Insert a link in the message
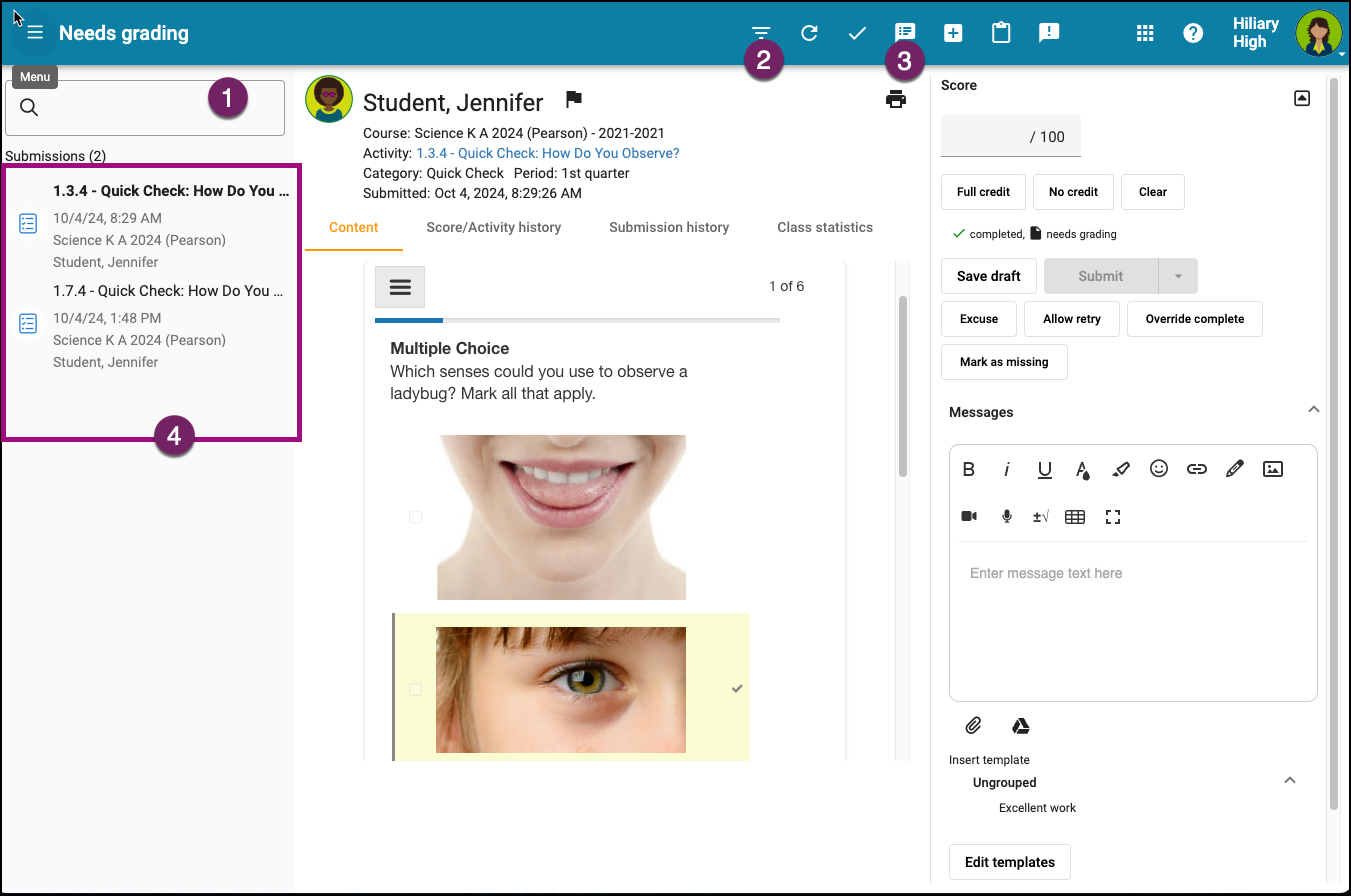Image resolution: width=1351 pixels, height=896 pixels. [x=1197, y=469]
